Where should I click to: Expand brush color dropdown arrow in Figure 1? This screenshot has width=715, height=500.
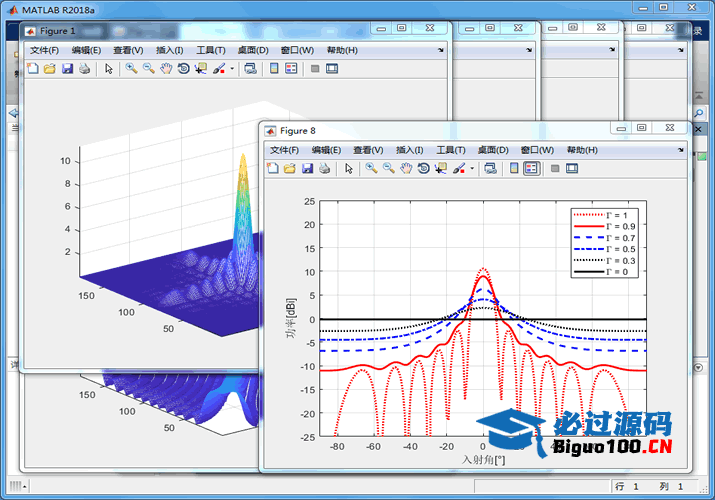(233, 69)
